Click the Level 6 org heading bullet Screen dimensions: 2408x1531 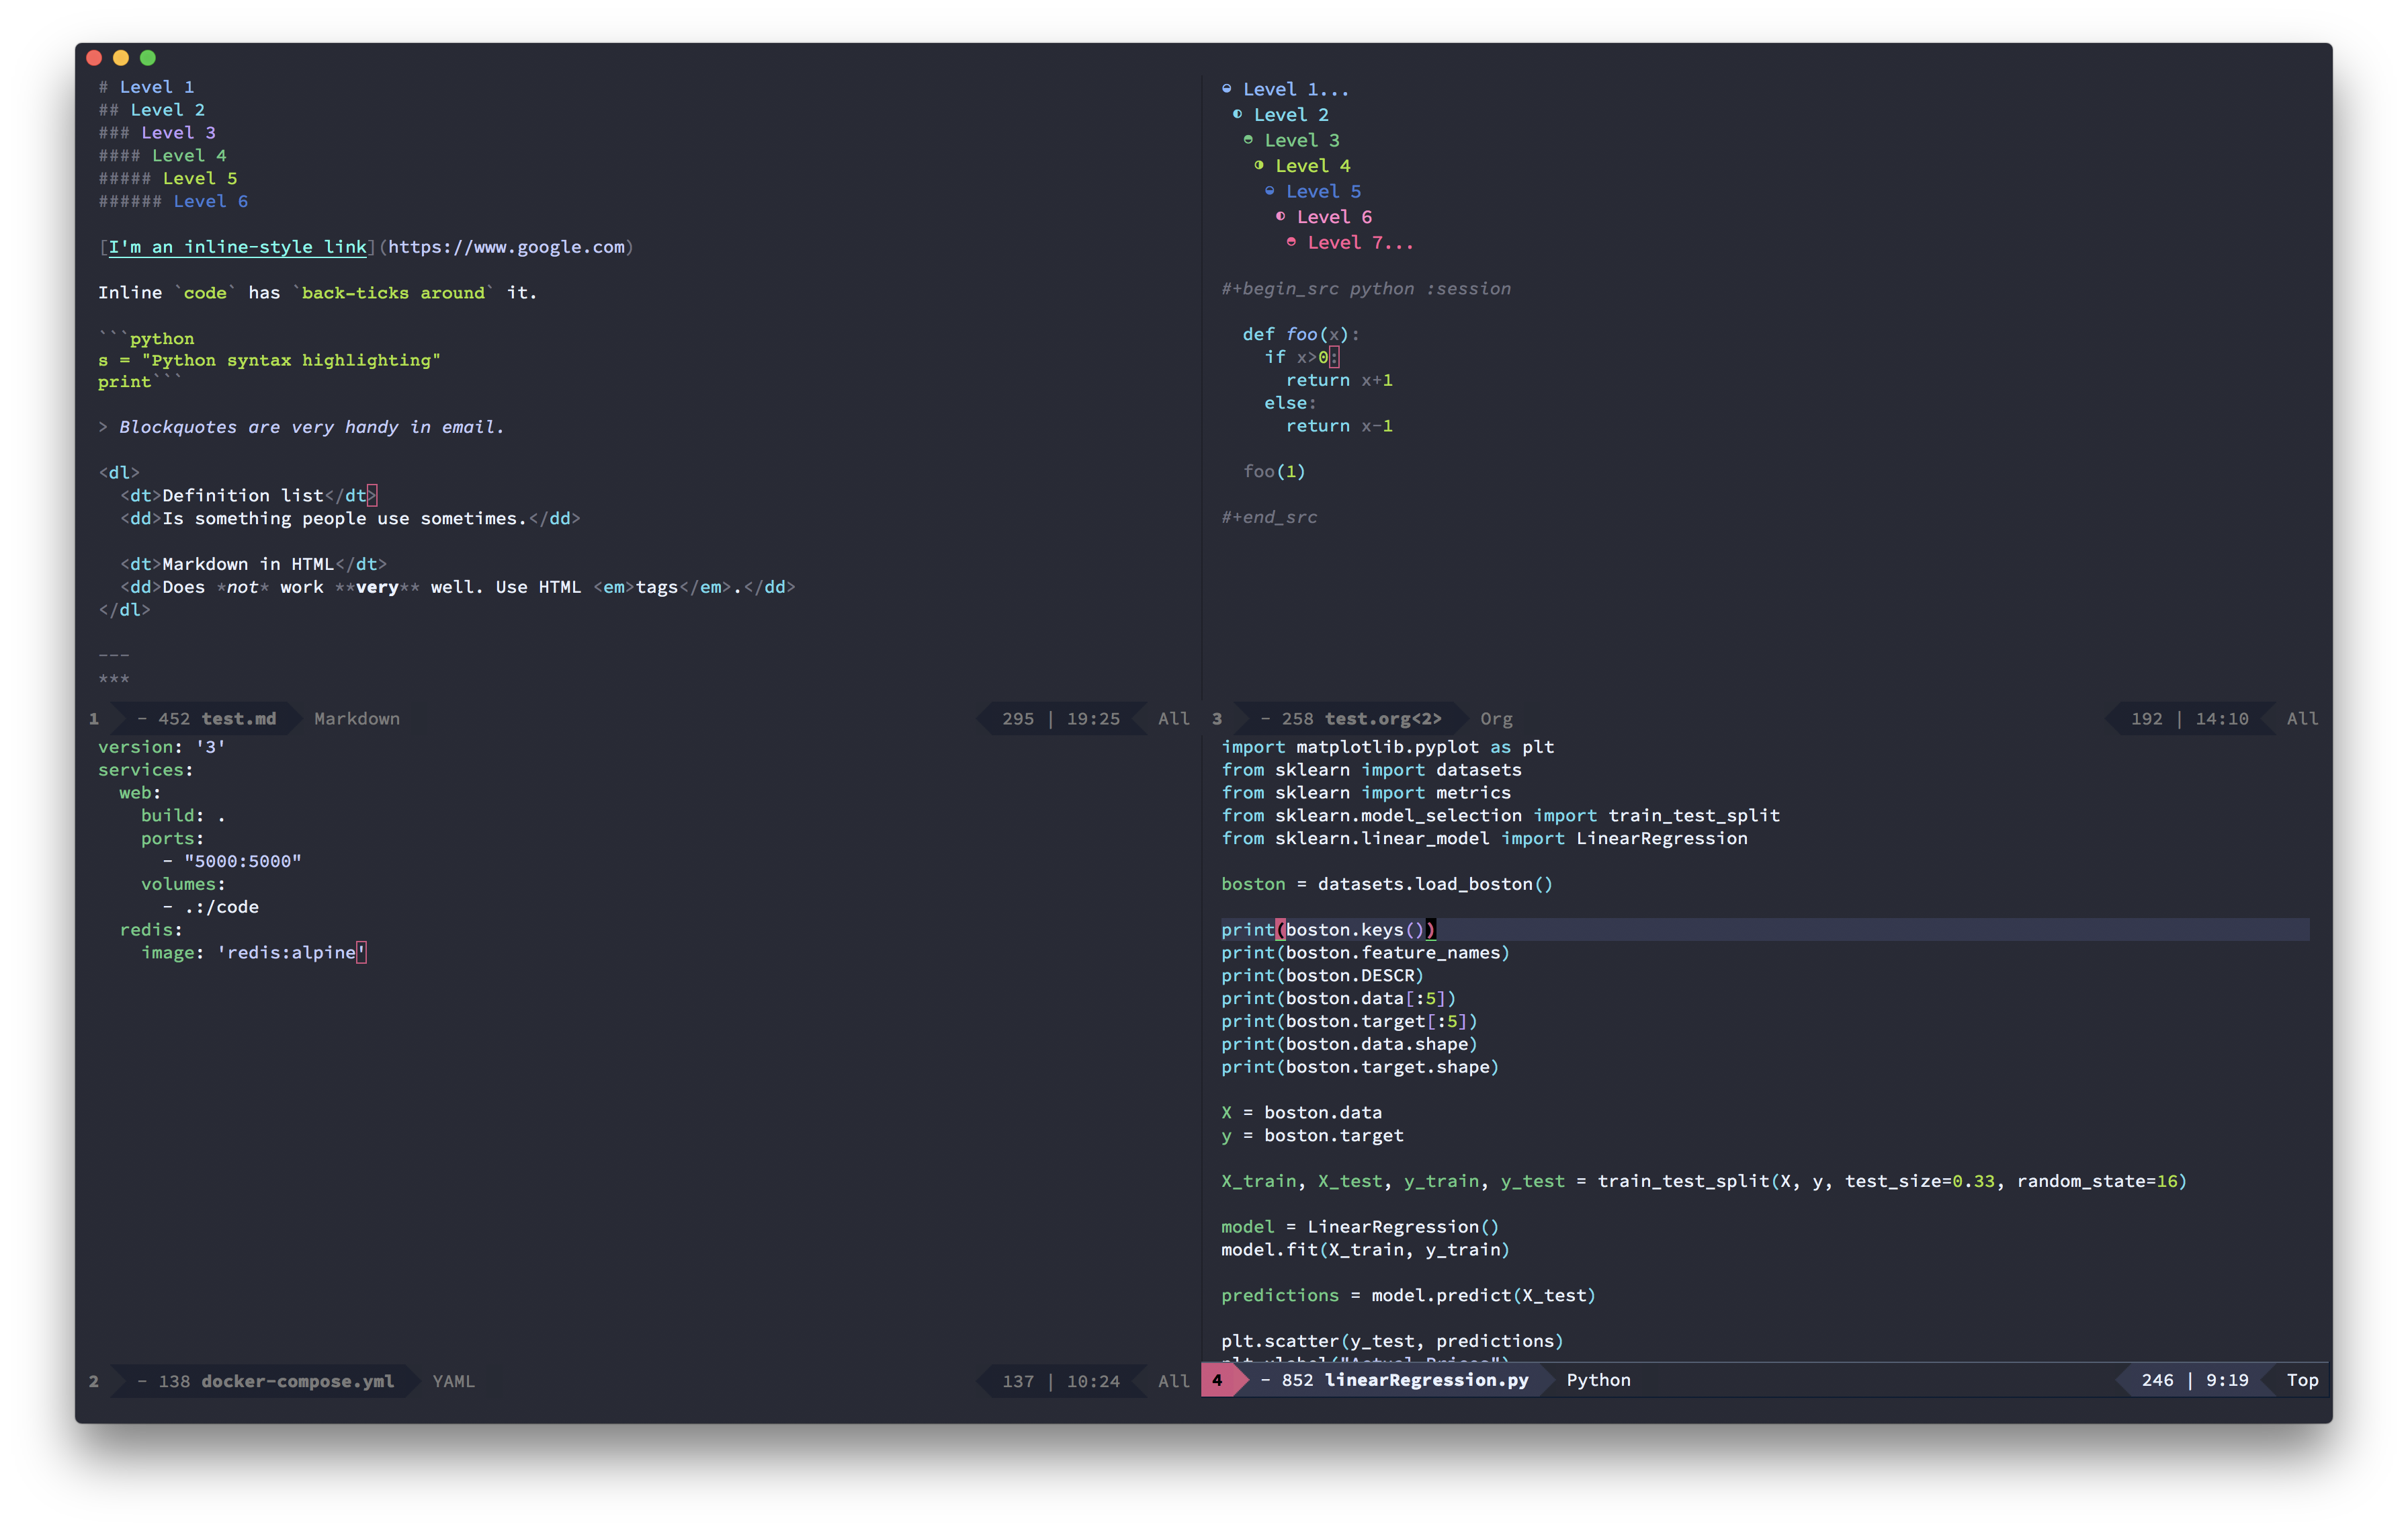tap(1281, 216)
